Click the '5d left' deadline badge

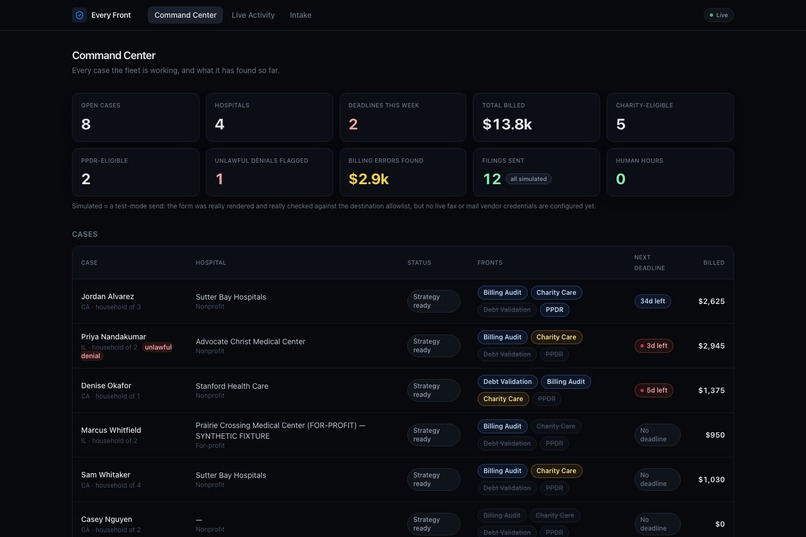click(653, 391)
